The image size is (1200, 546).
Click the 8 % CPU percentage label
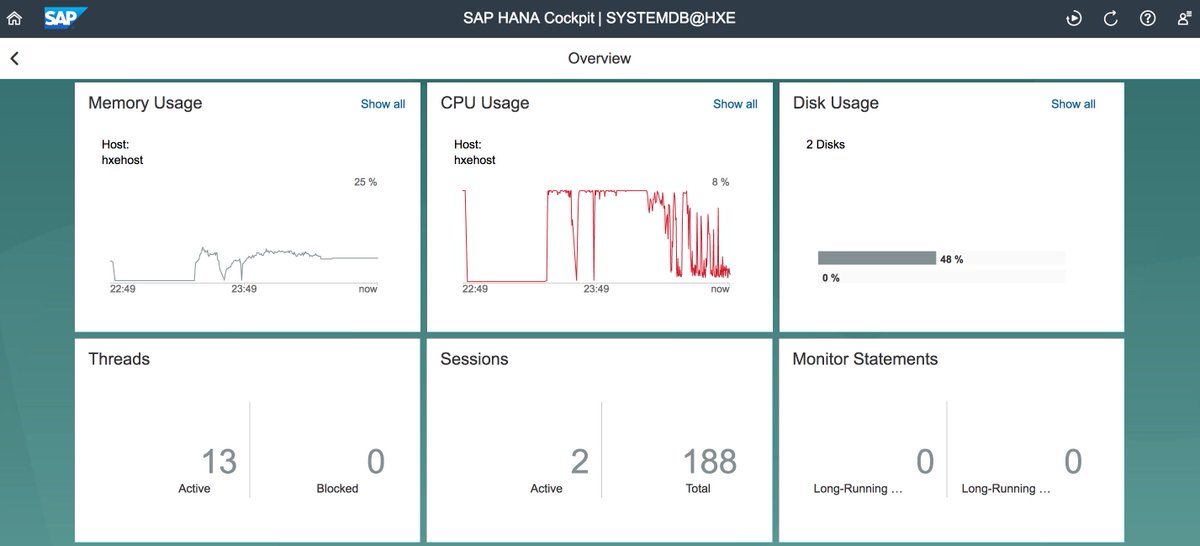click(720, 182)
